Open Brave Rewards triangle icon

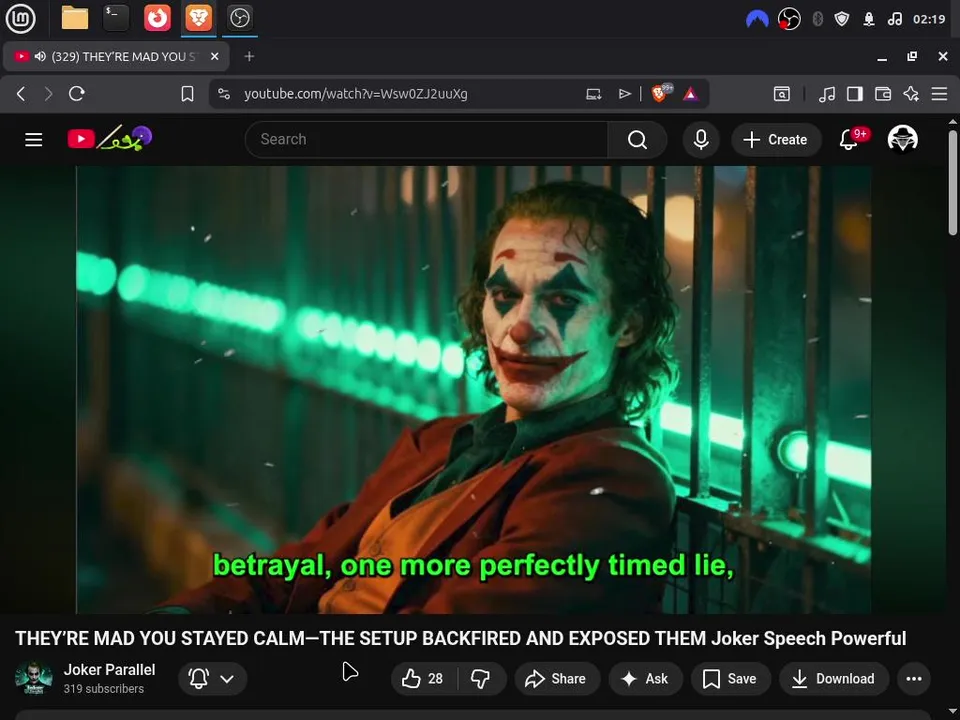[691, 94]
